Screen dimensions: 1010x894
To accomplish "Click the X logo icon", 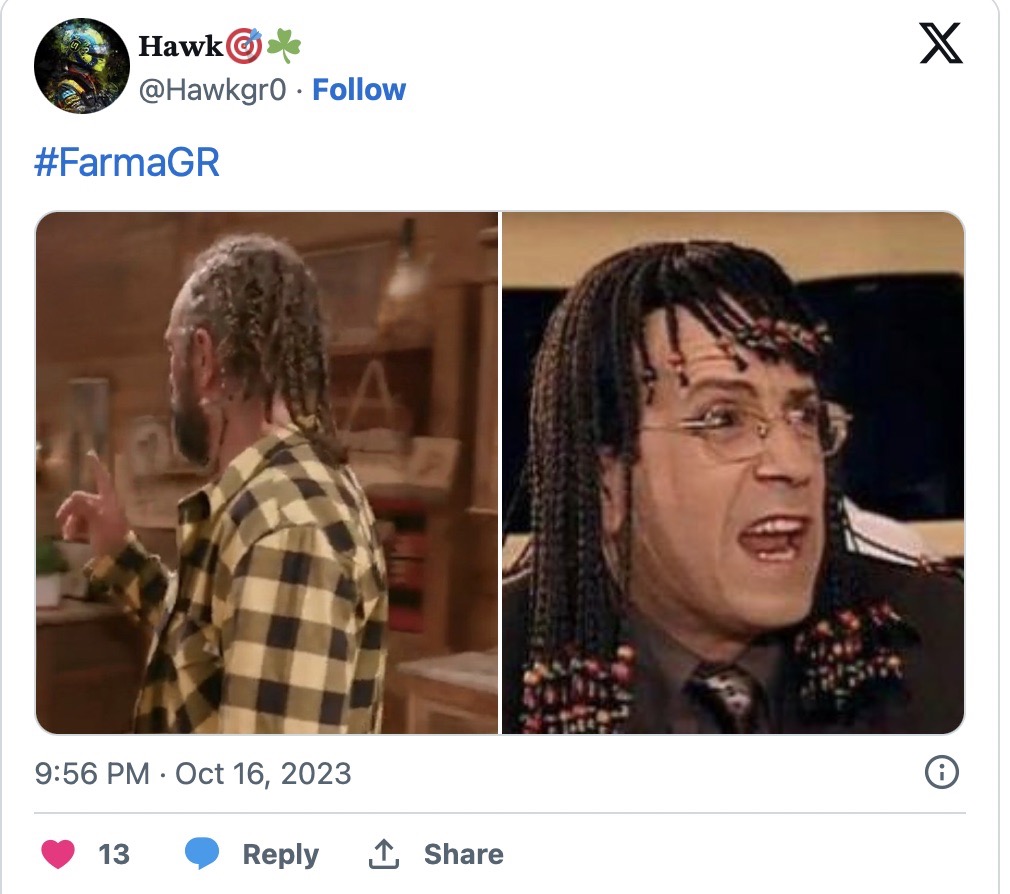I will pos(941,43).
